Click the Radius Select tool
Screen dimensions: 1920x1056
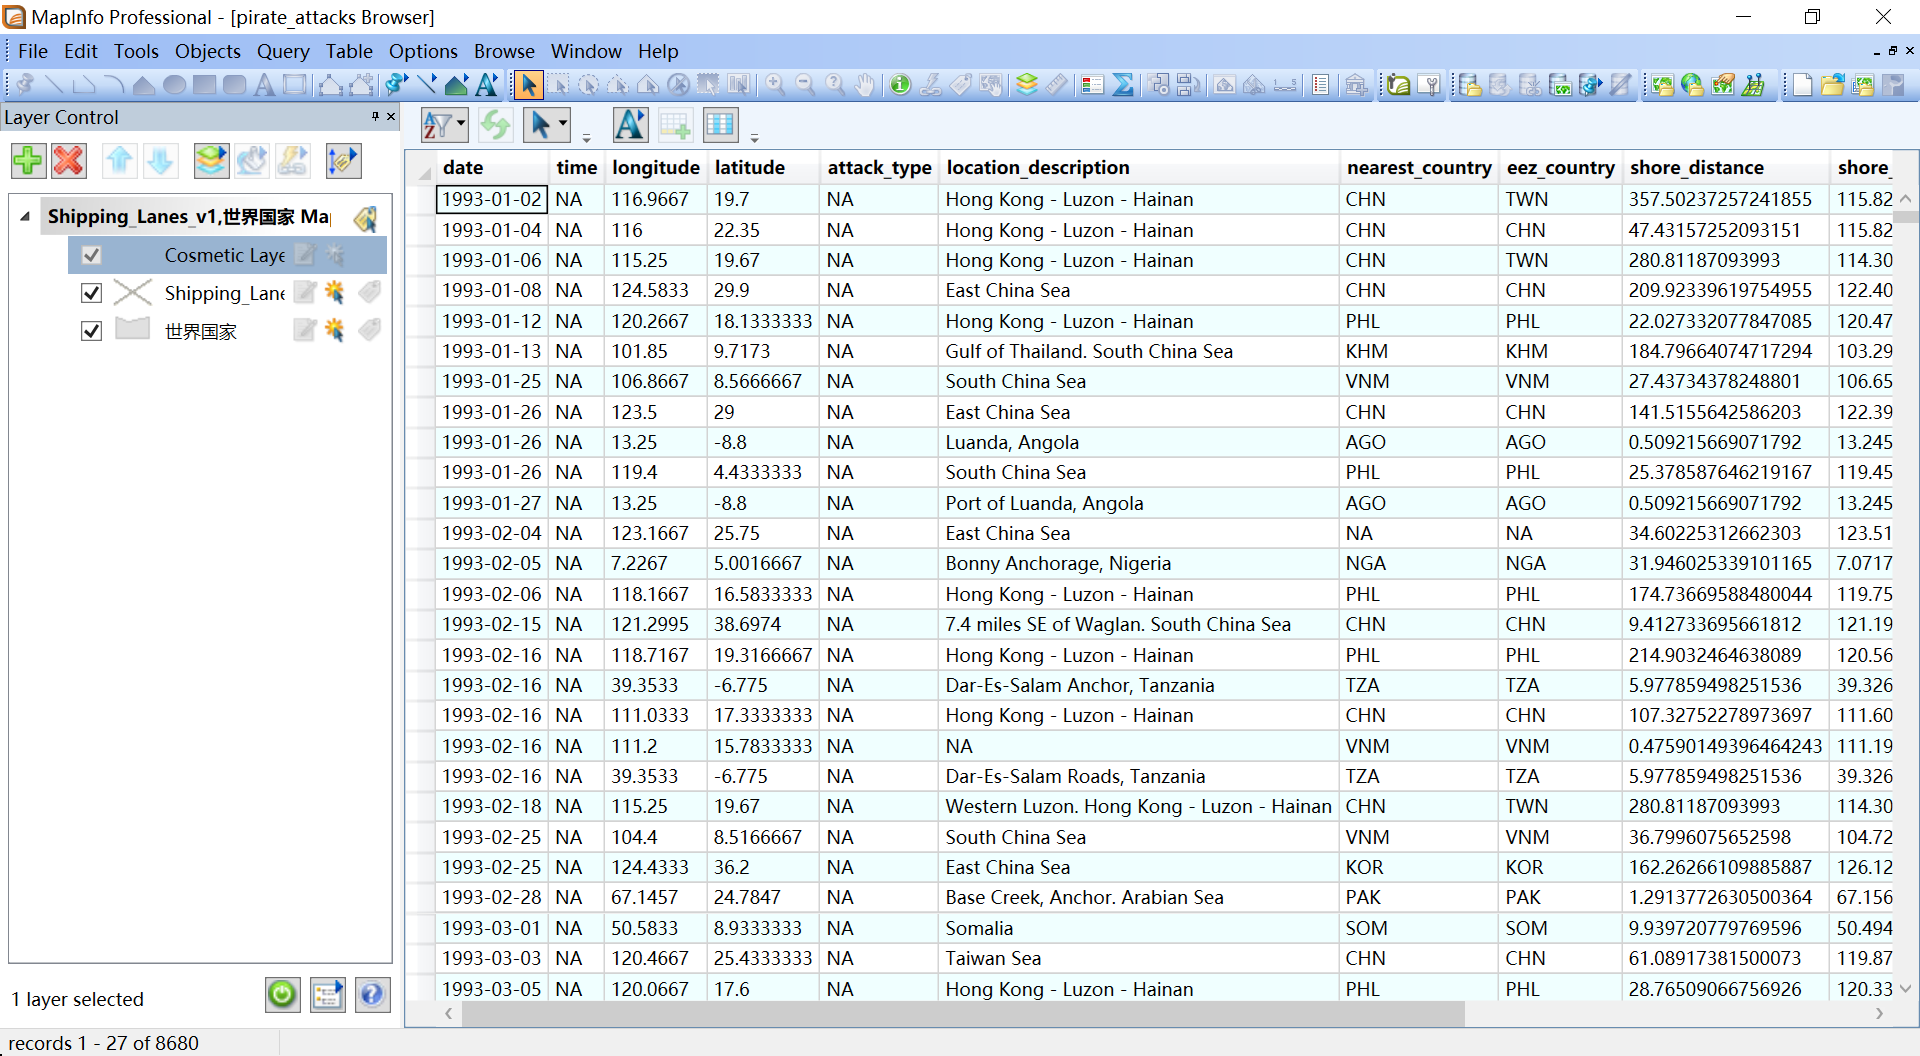click(588, 85)
